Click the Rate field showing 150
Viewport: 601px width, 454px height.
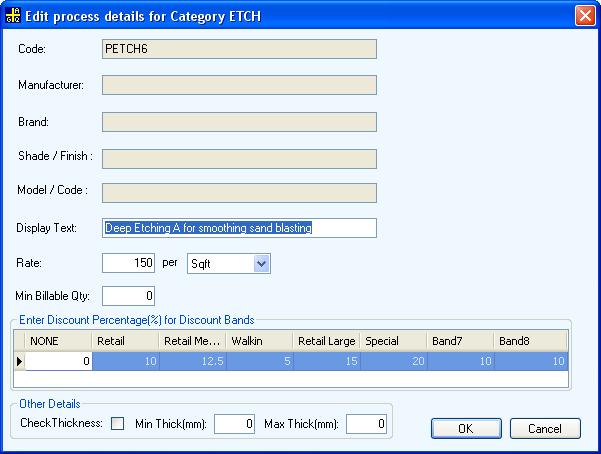(x=128, y=263)
